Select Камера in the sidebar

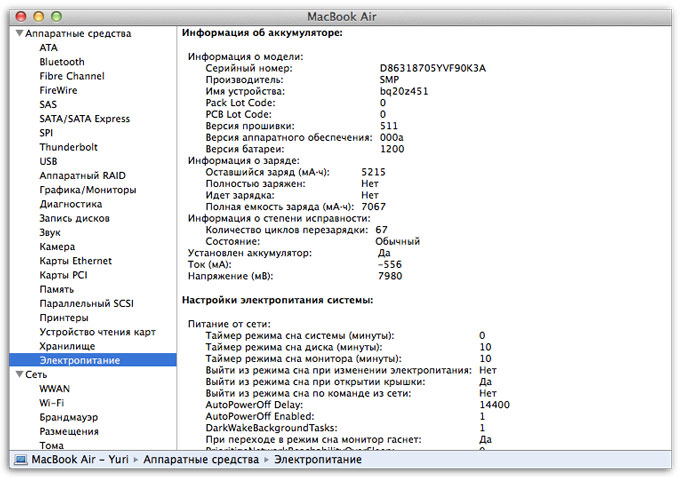[x=57, y=247]
